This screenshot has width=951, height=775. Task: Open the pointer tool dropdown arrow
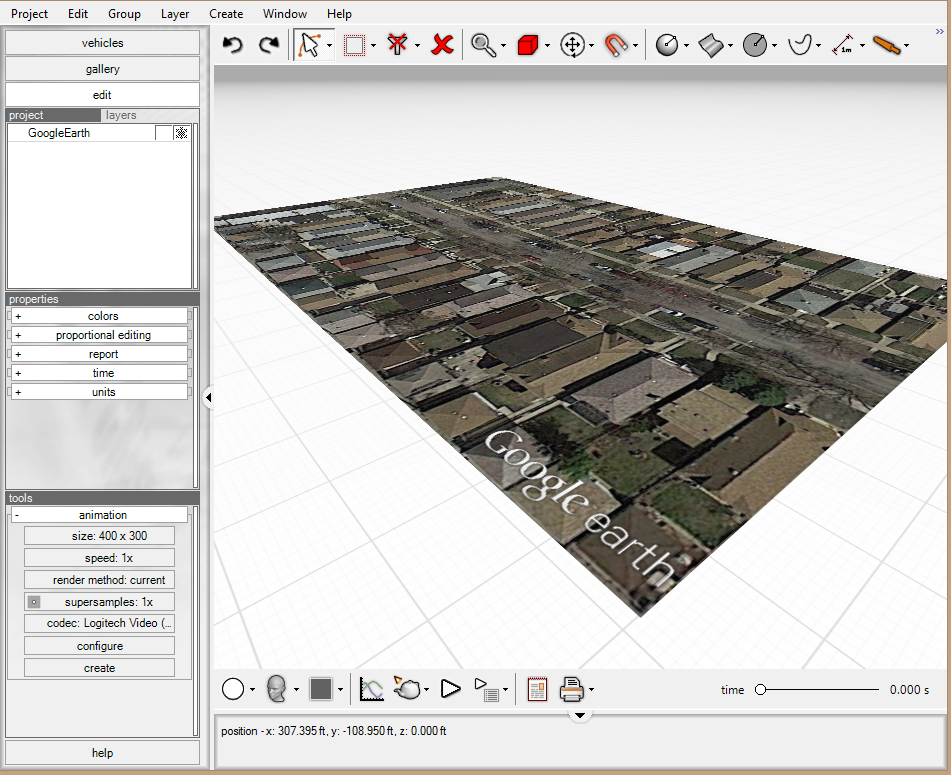point(329,46)
